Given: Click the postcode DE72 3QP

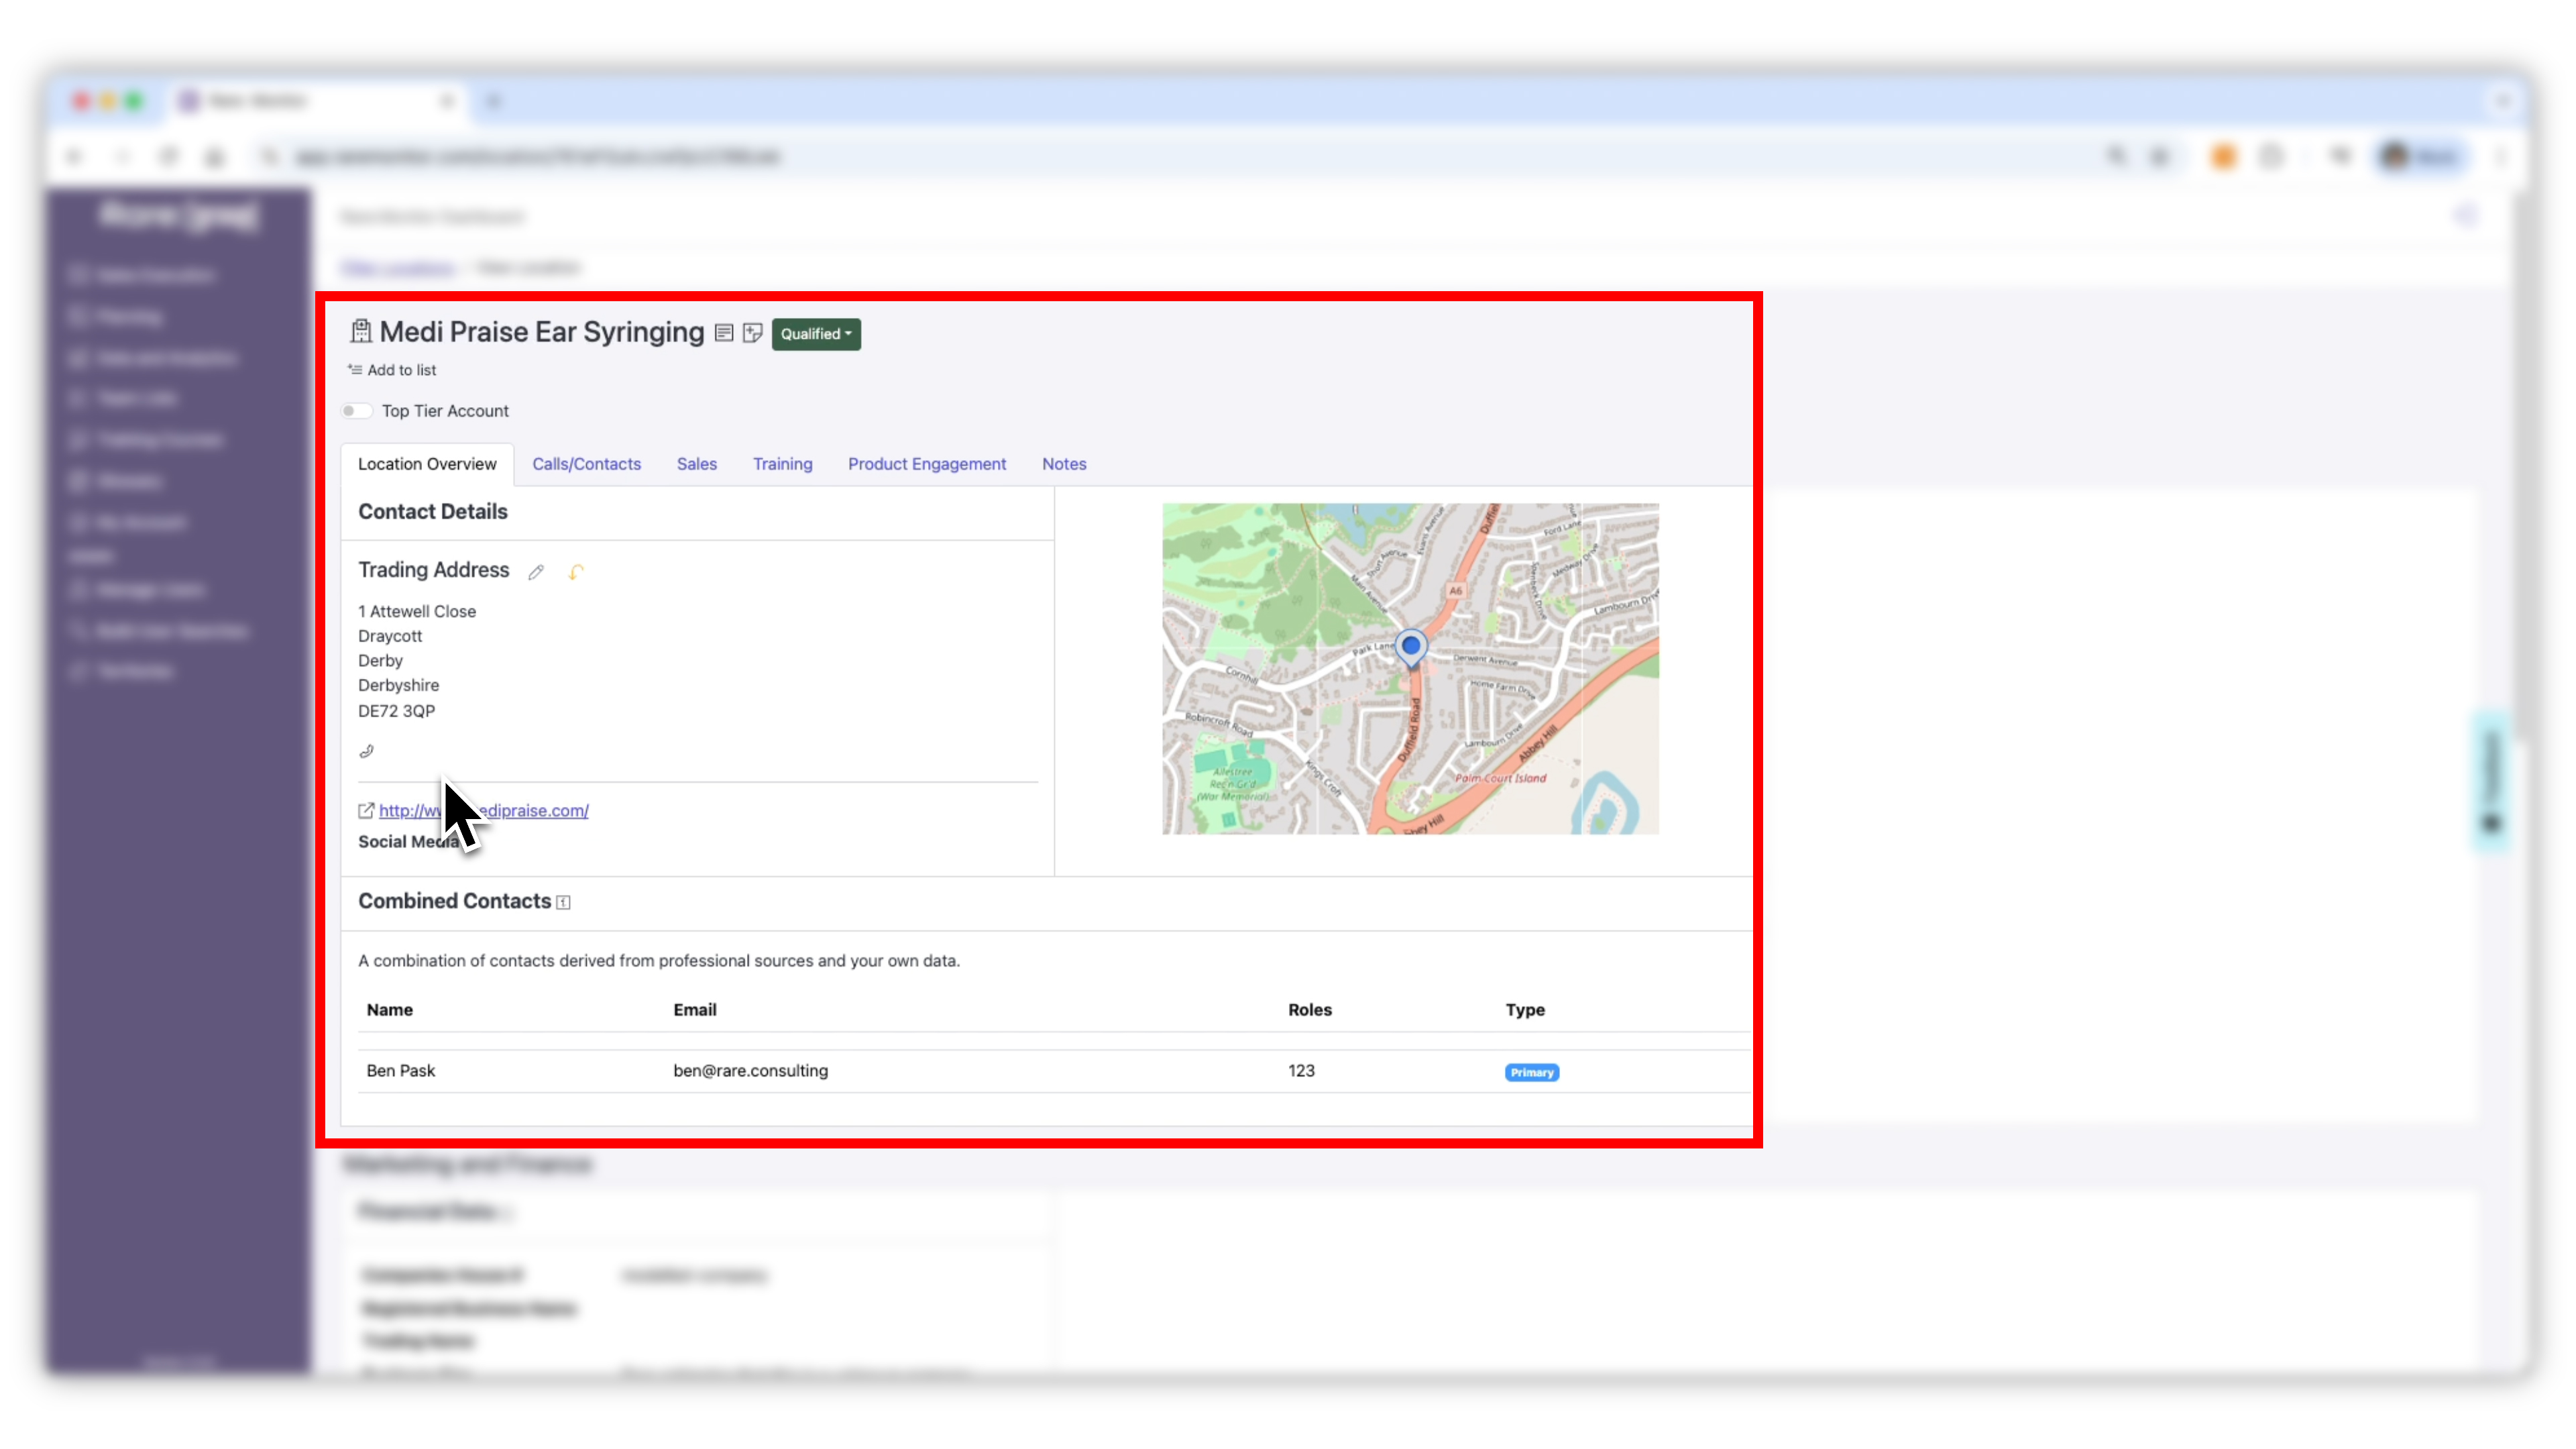Looking at the screenshot, I should click(396, 711).
